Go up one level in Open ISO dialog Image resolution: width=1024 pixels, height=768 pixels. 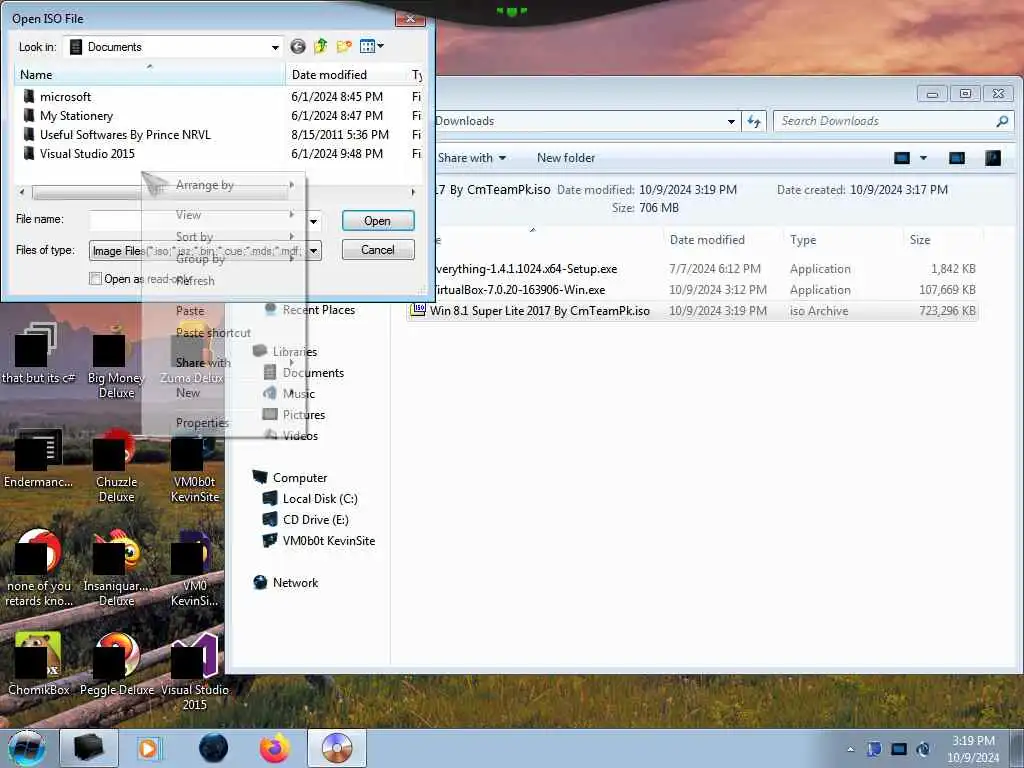point(320,46)
